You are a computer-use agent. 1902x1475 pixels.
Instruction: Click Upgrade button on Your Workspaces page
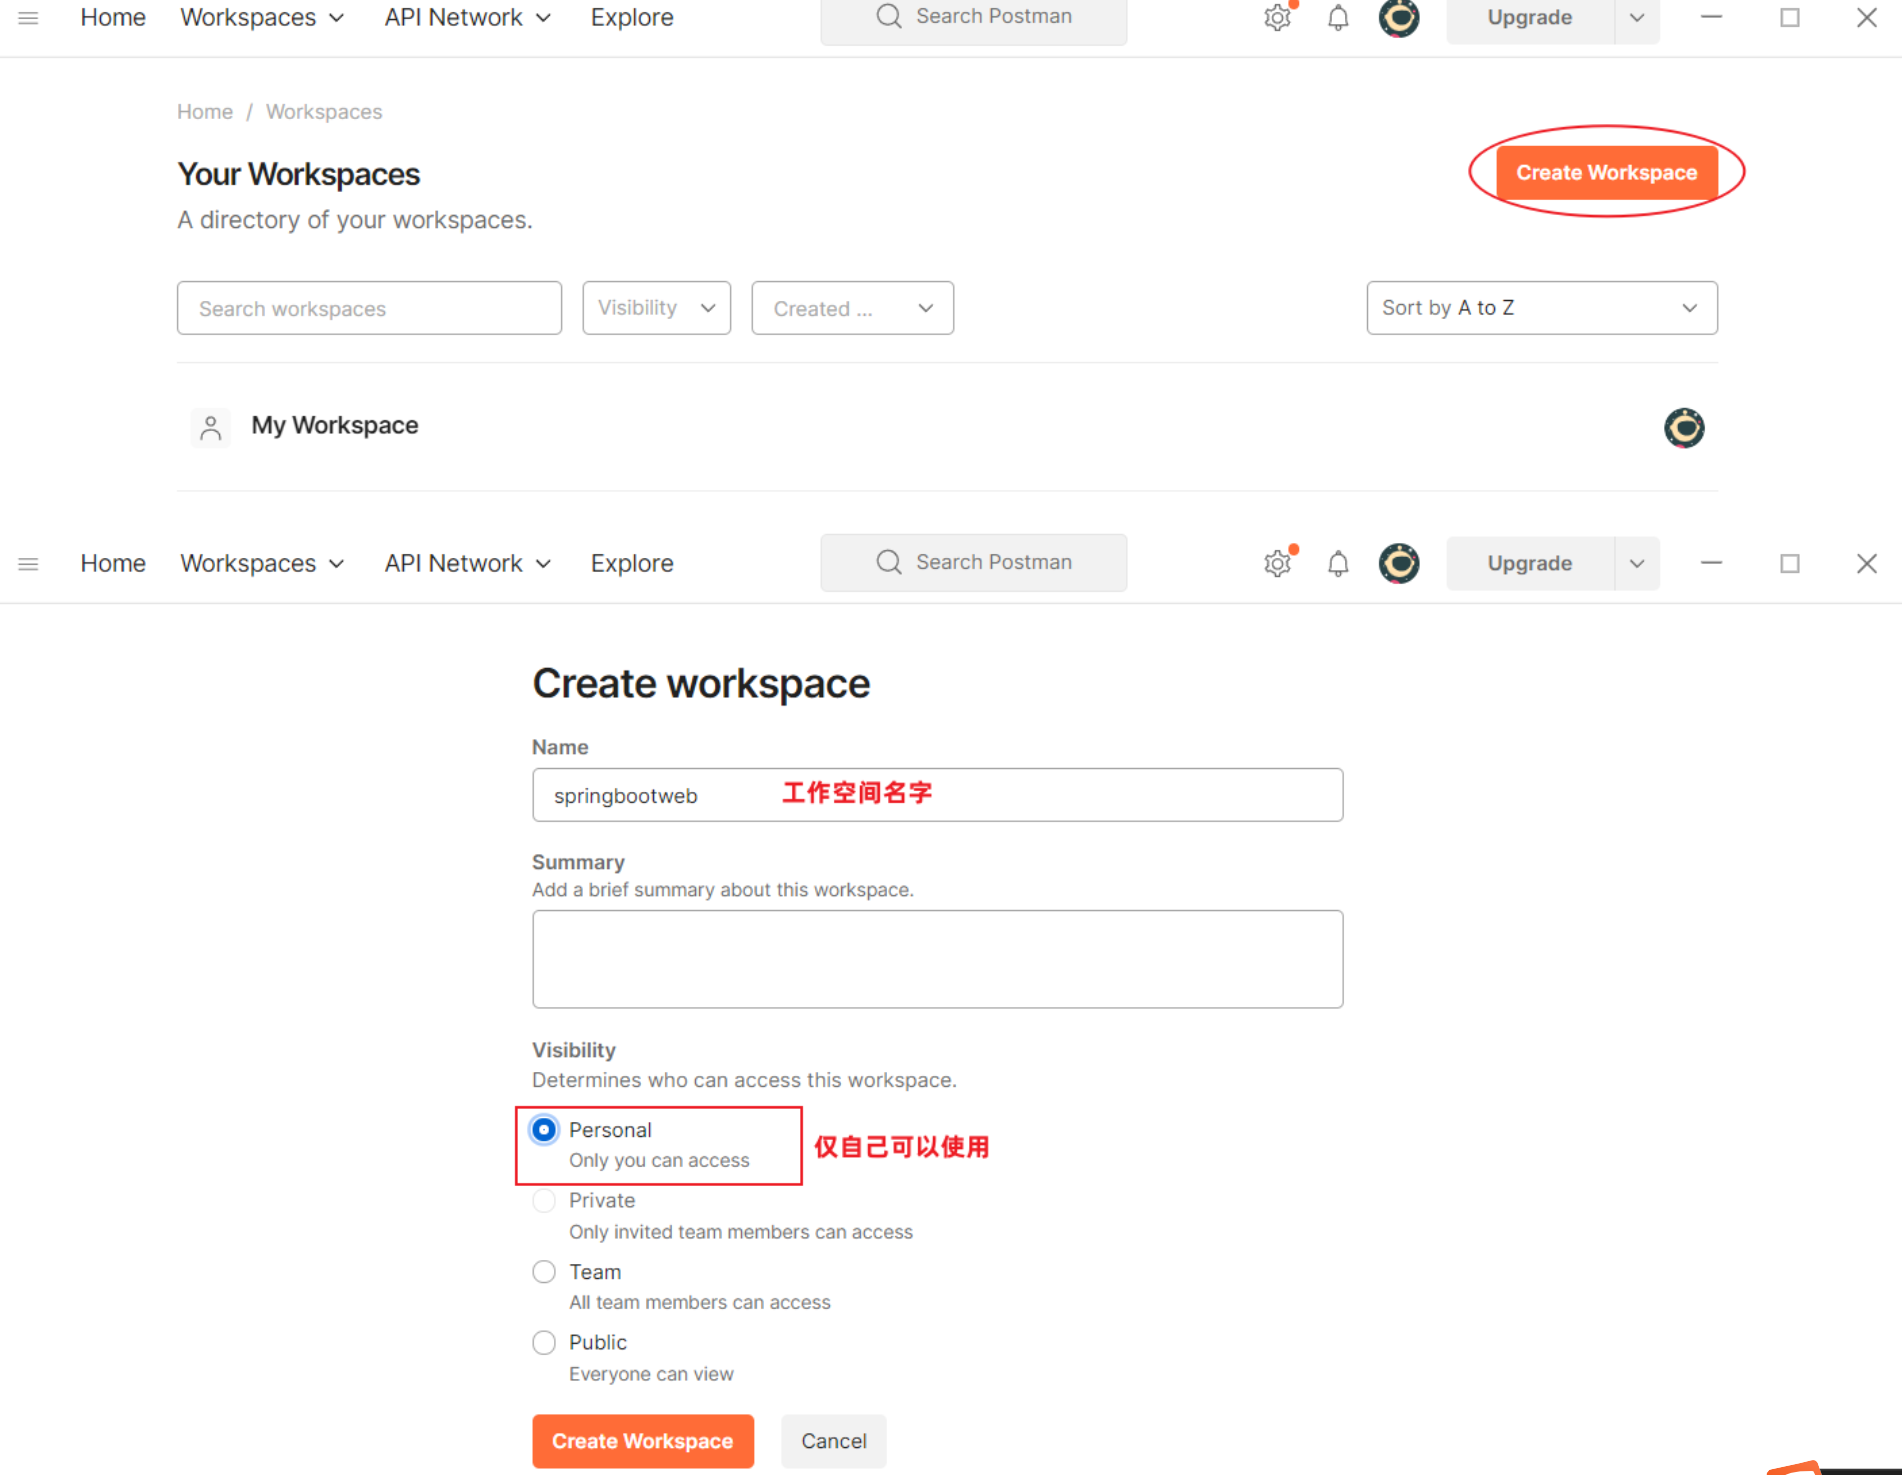pyautogui.click(x=1530, y=18)
